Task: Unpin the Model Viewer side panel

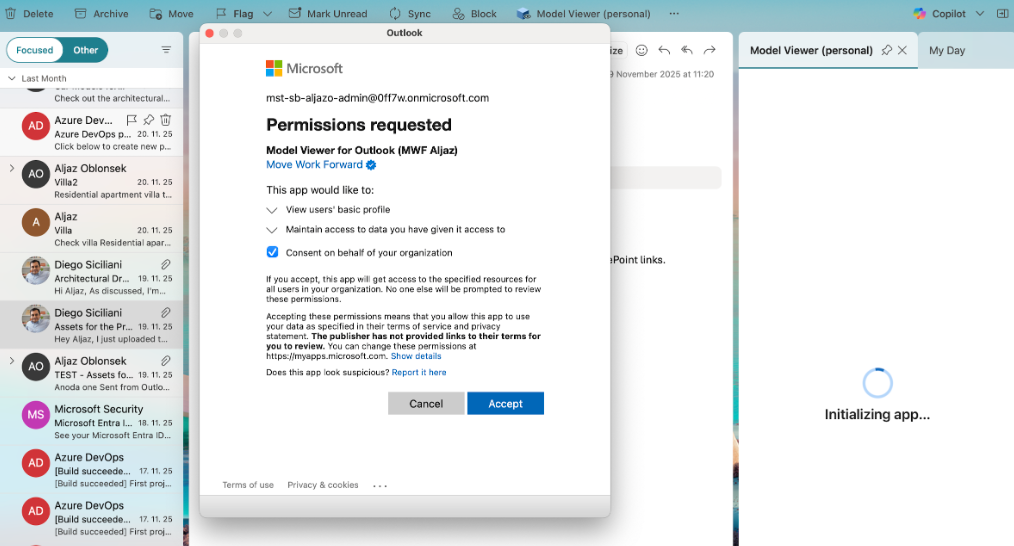Action: click(886, 50)
